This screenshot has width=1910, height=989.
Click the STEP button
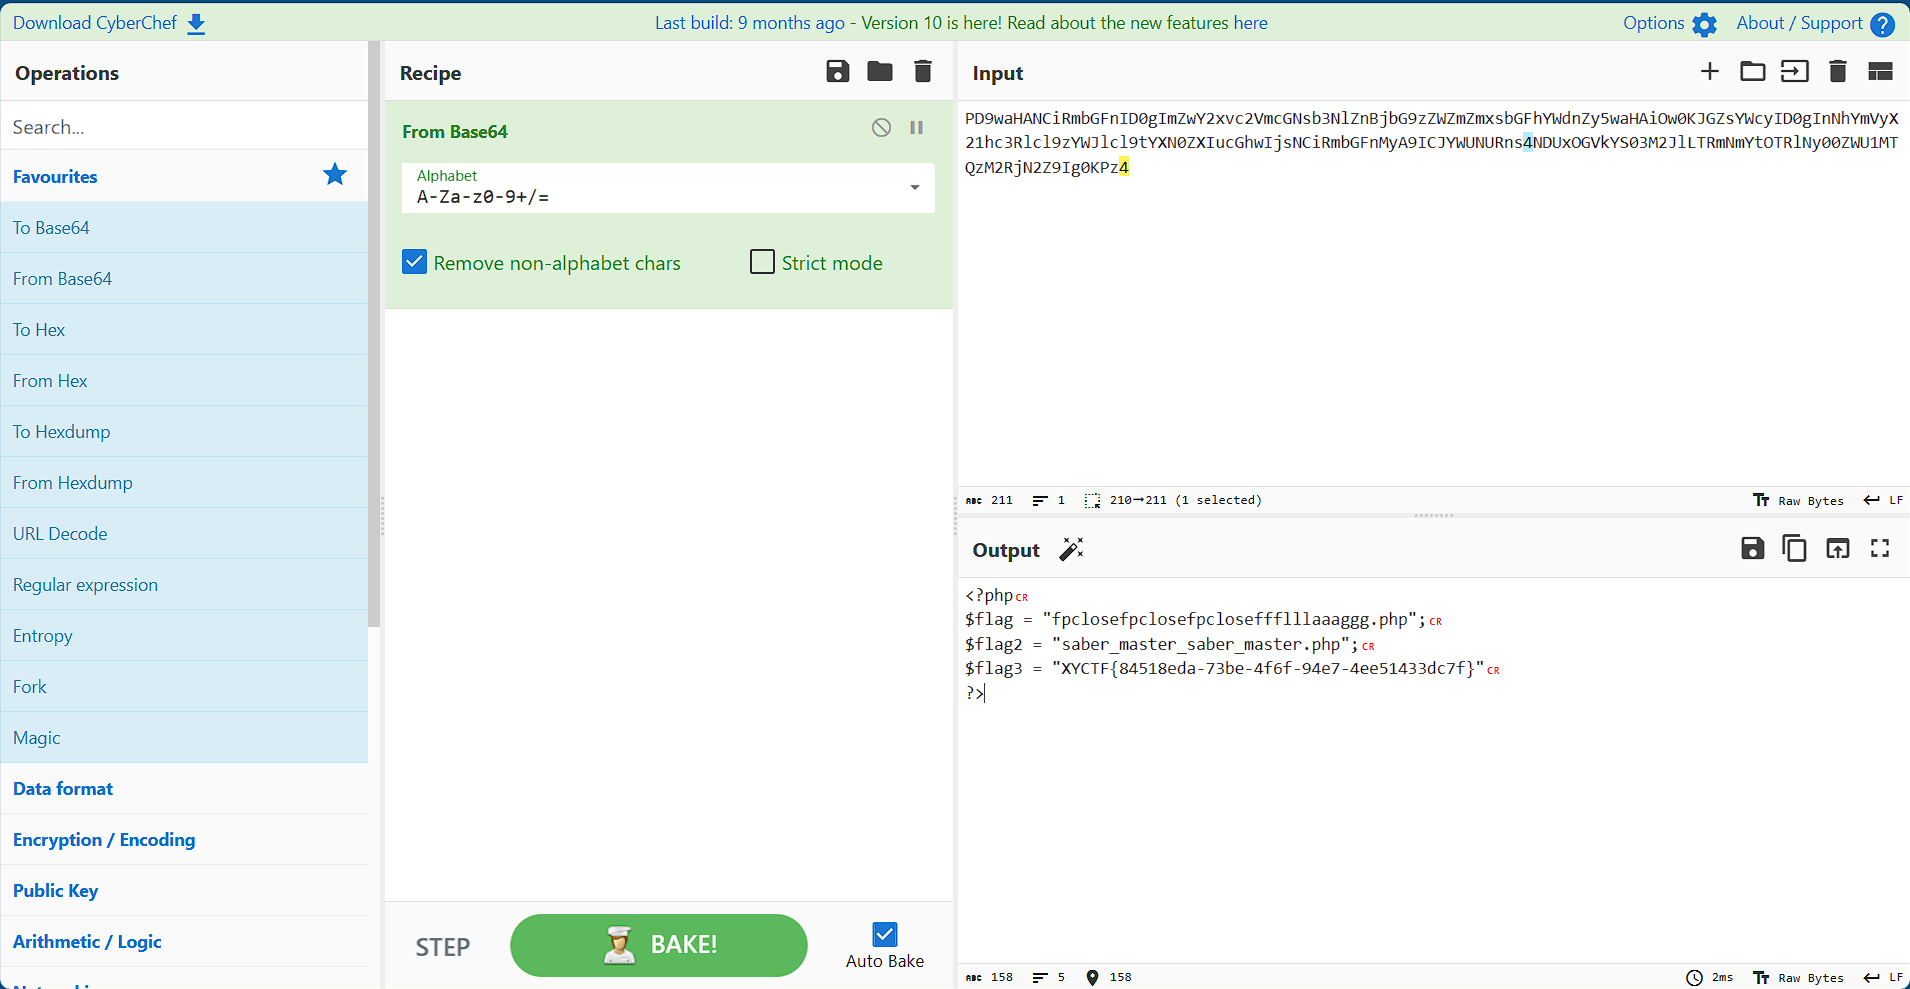click(442, 947)
